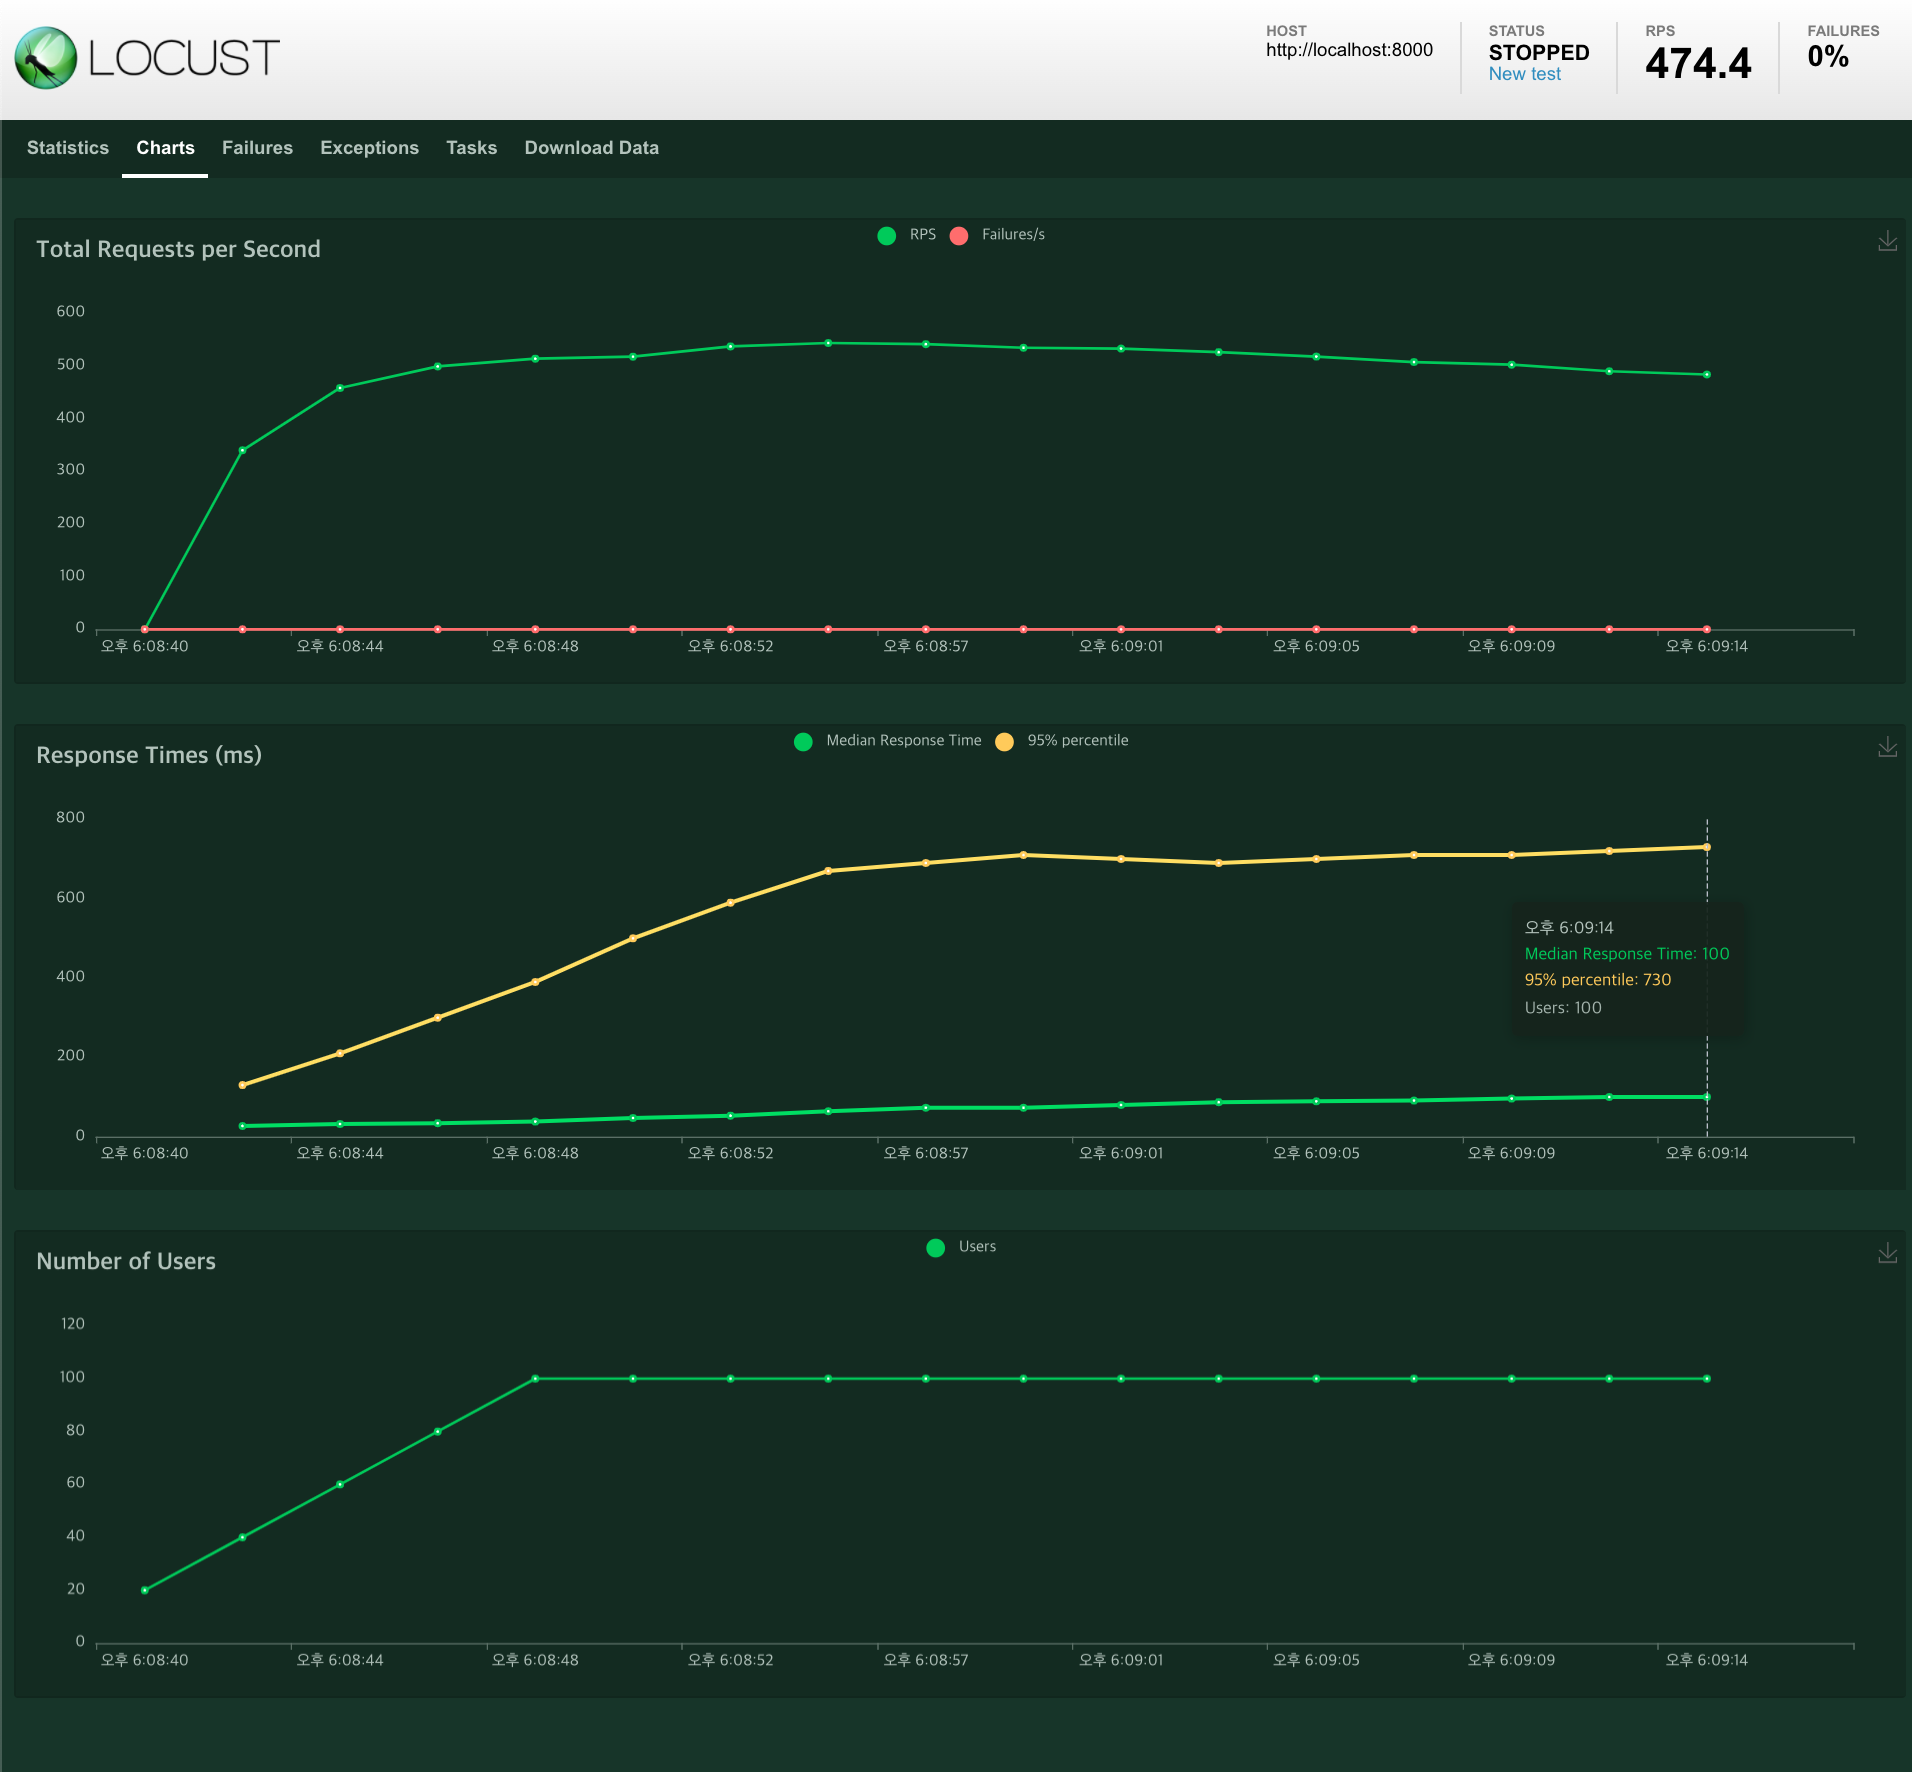The height and width of the screenshot is (1772, 1912).
Task: Click the last 95% percentile data point
Action: [x=1706, y=847]
